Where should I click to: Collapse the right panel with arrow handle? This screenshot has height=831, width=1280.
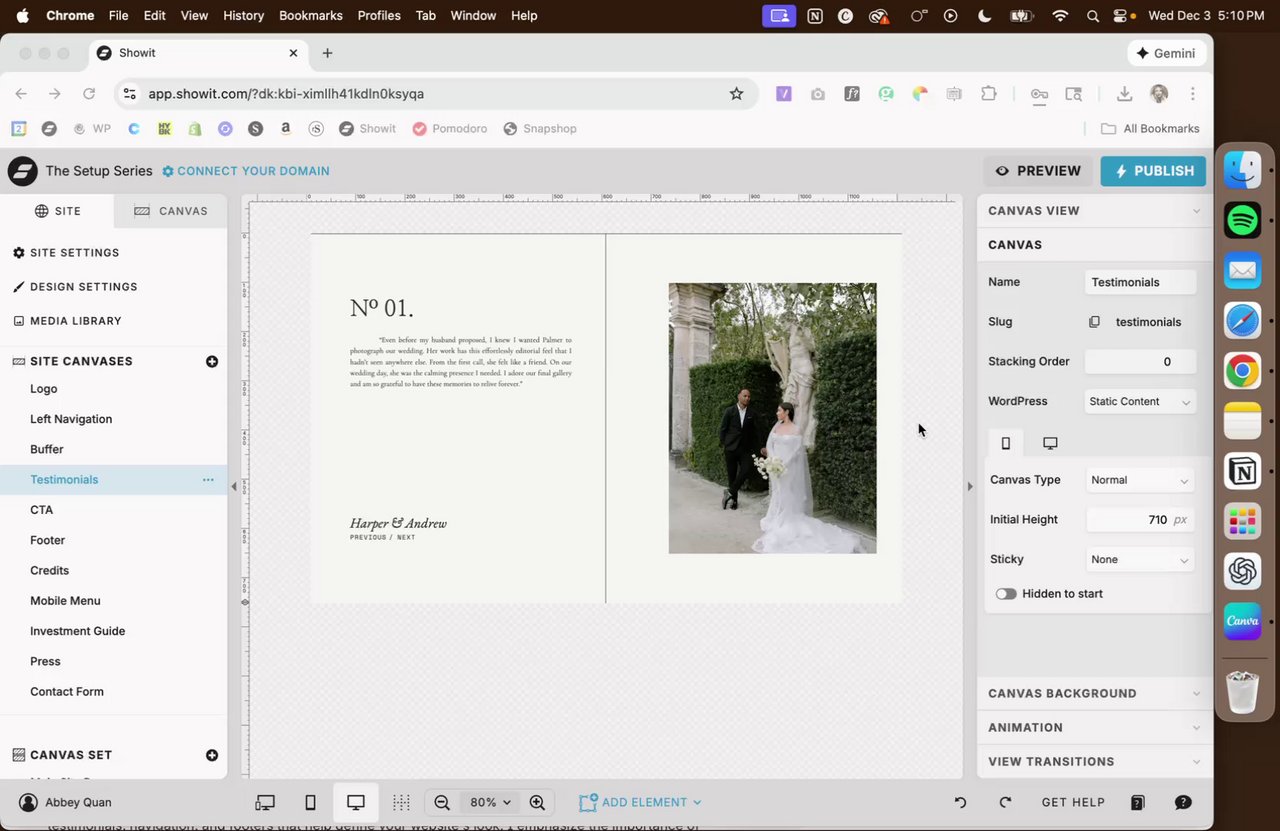(969, 487)
